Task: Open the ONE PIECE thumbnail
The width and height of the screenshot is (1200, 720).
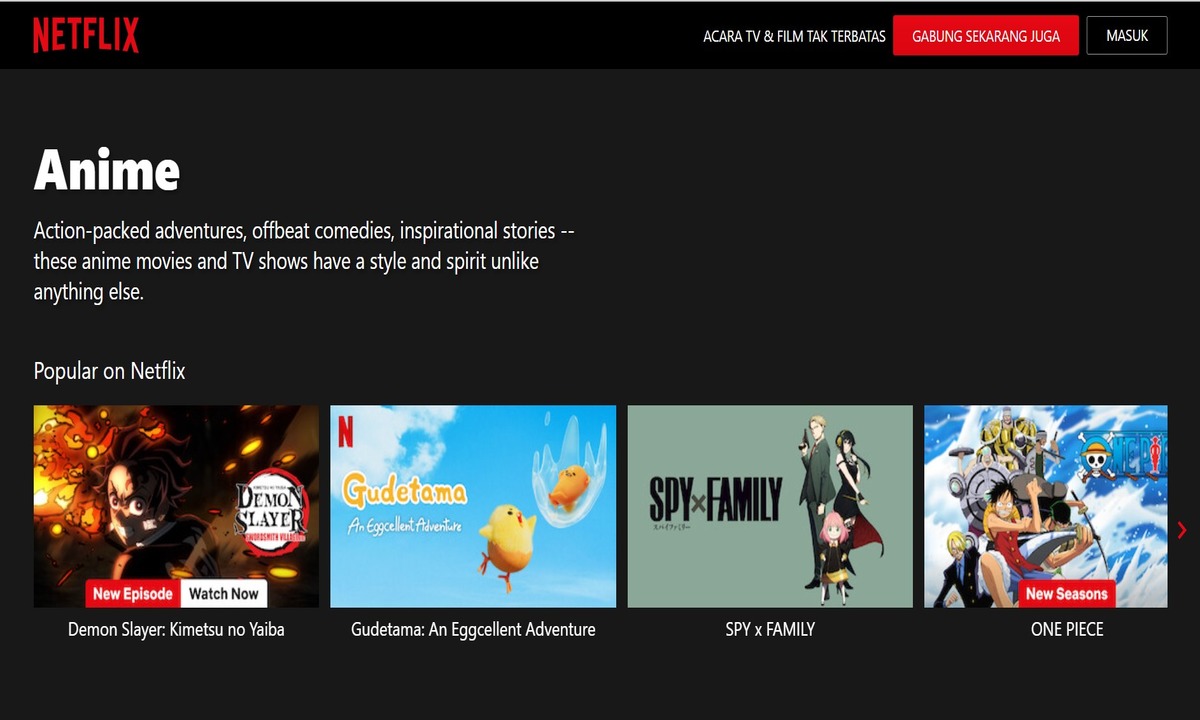Action: tap(1046, 506)
